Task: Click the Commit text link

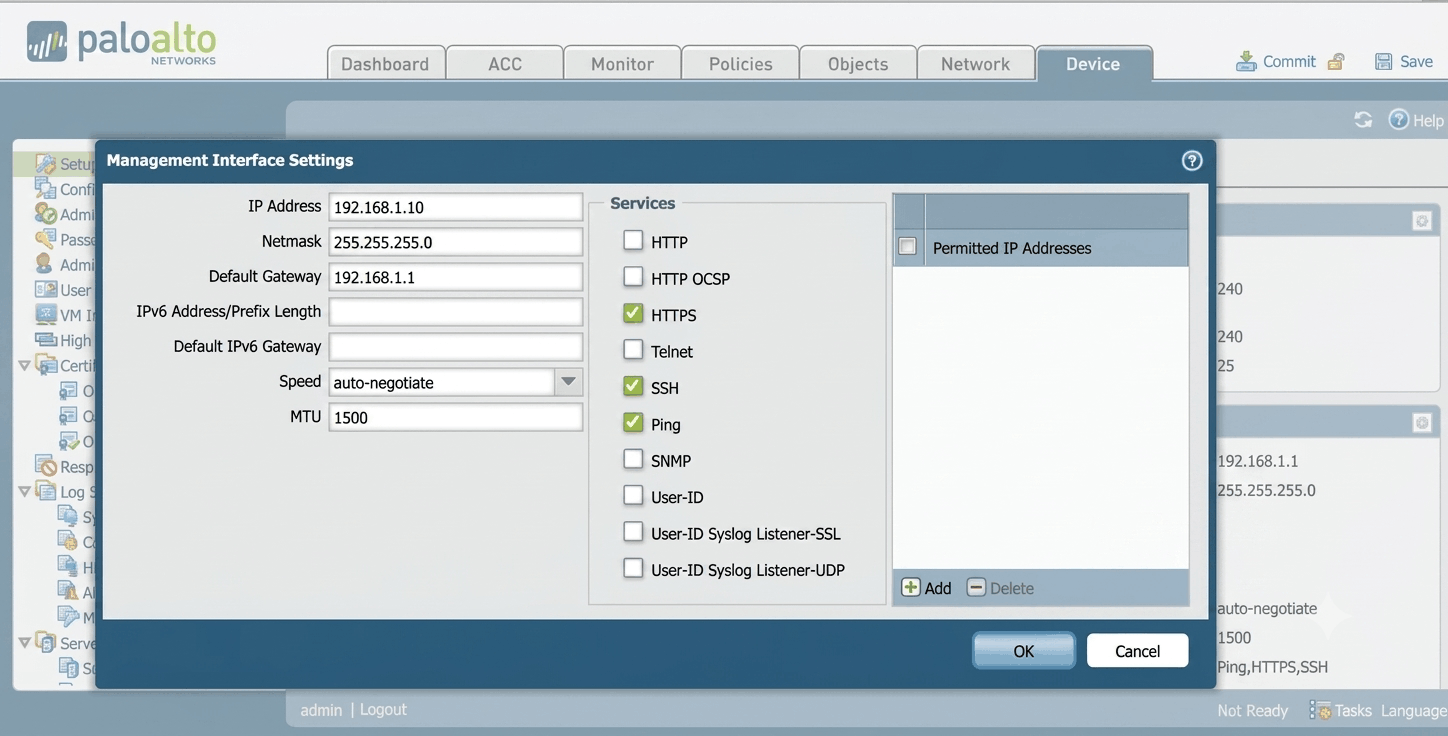Action: (1289, 62)
